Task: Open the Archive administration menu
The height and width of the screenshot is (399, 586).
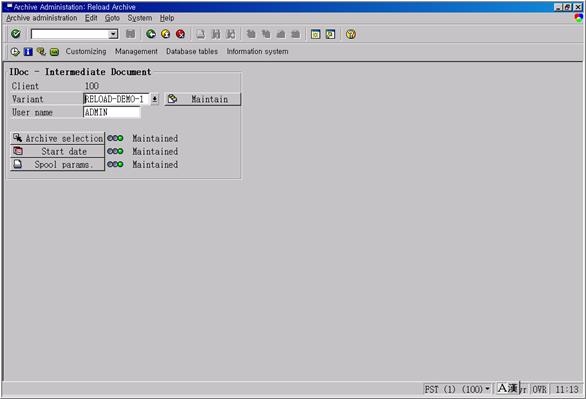Action: (42, 18)
